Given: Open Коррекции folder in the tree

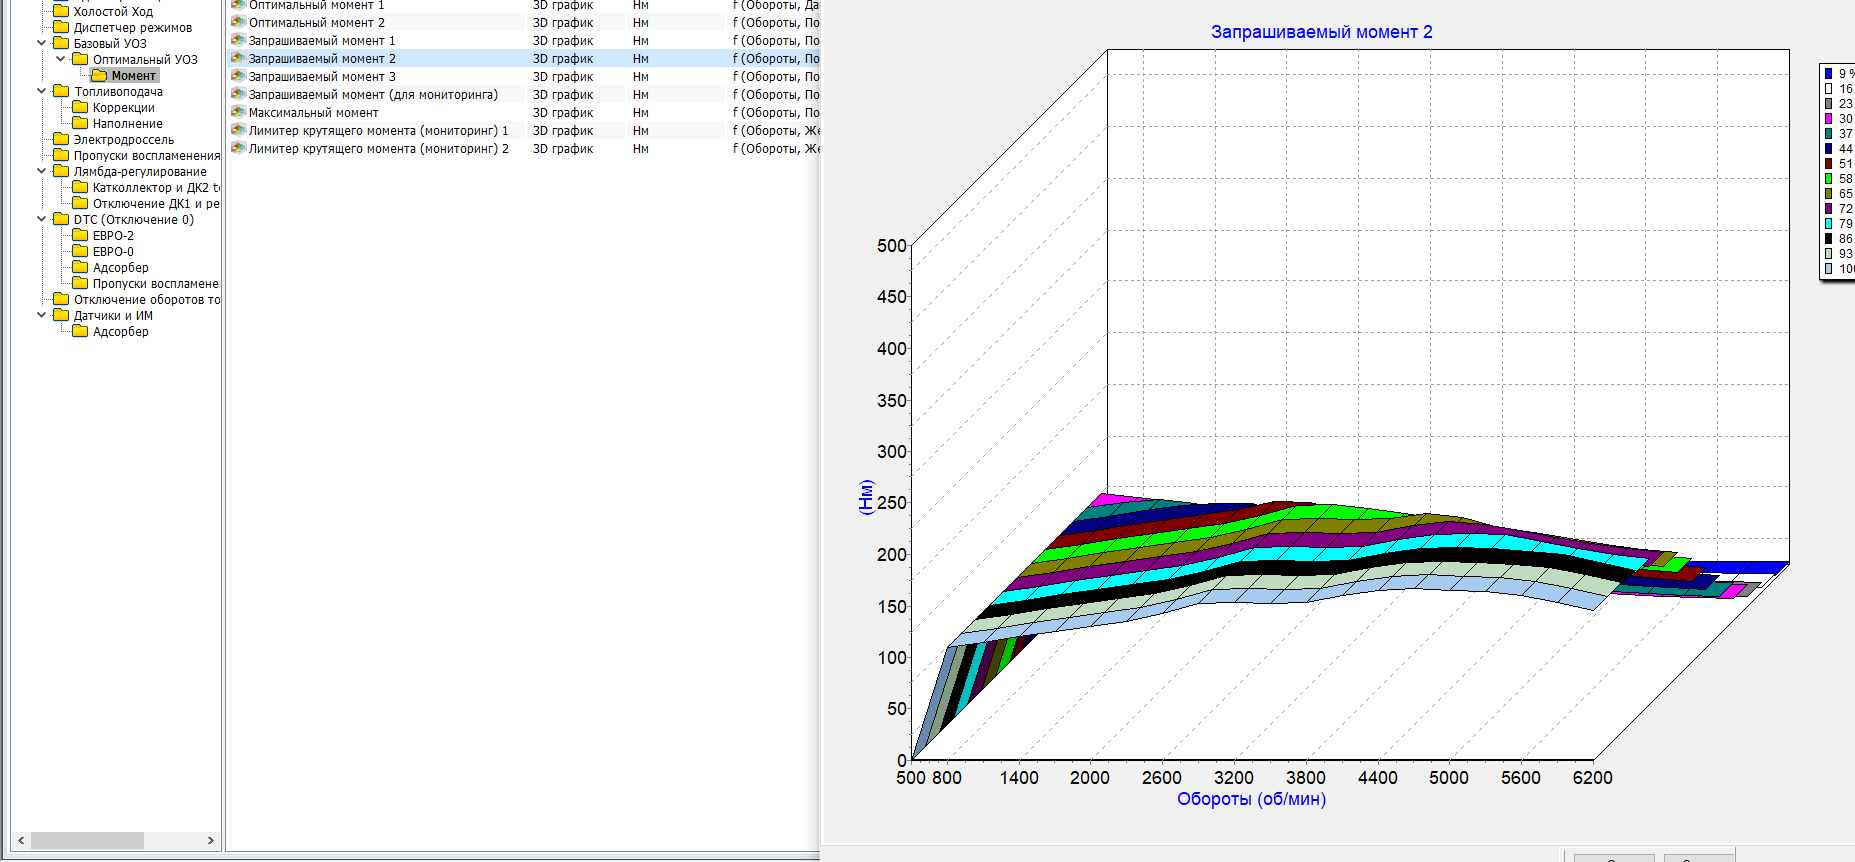Looking at the screenshot, I should click(x=123, y=108).
